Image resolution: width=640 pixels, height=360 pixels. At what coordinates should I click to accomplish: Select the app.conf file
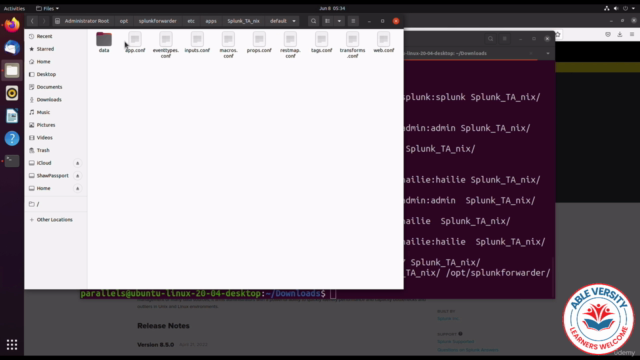[x=135, y=42]
